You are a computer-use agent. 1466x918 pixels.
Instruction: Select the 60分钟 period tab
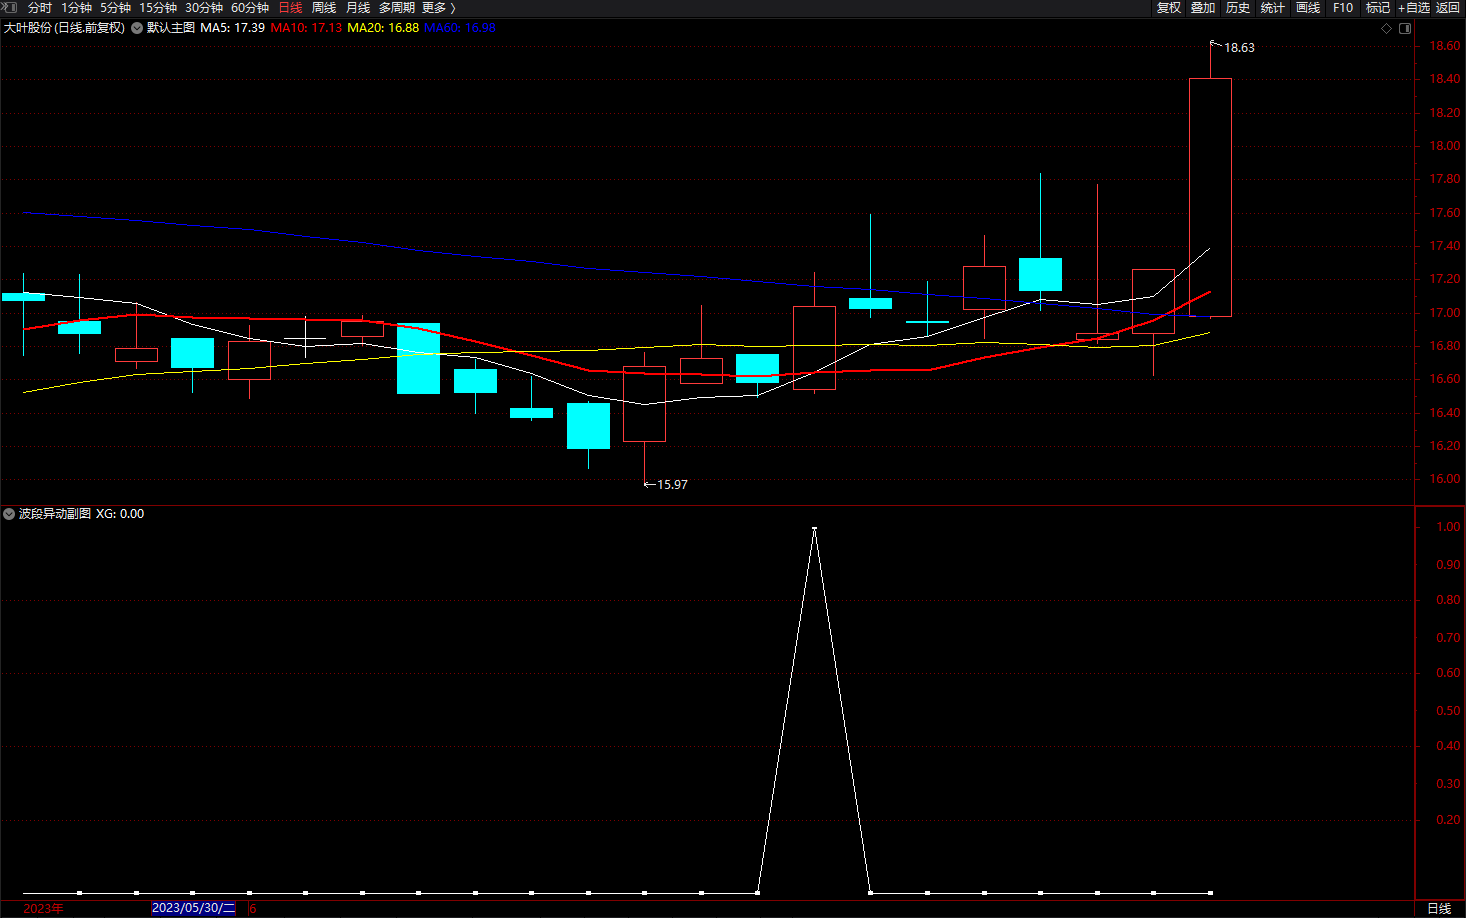(x=250, y=8)
